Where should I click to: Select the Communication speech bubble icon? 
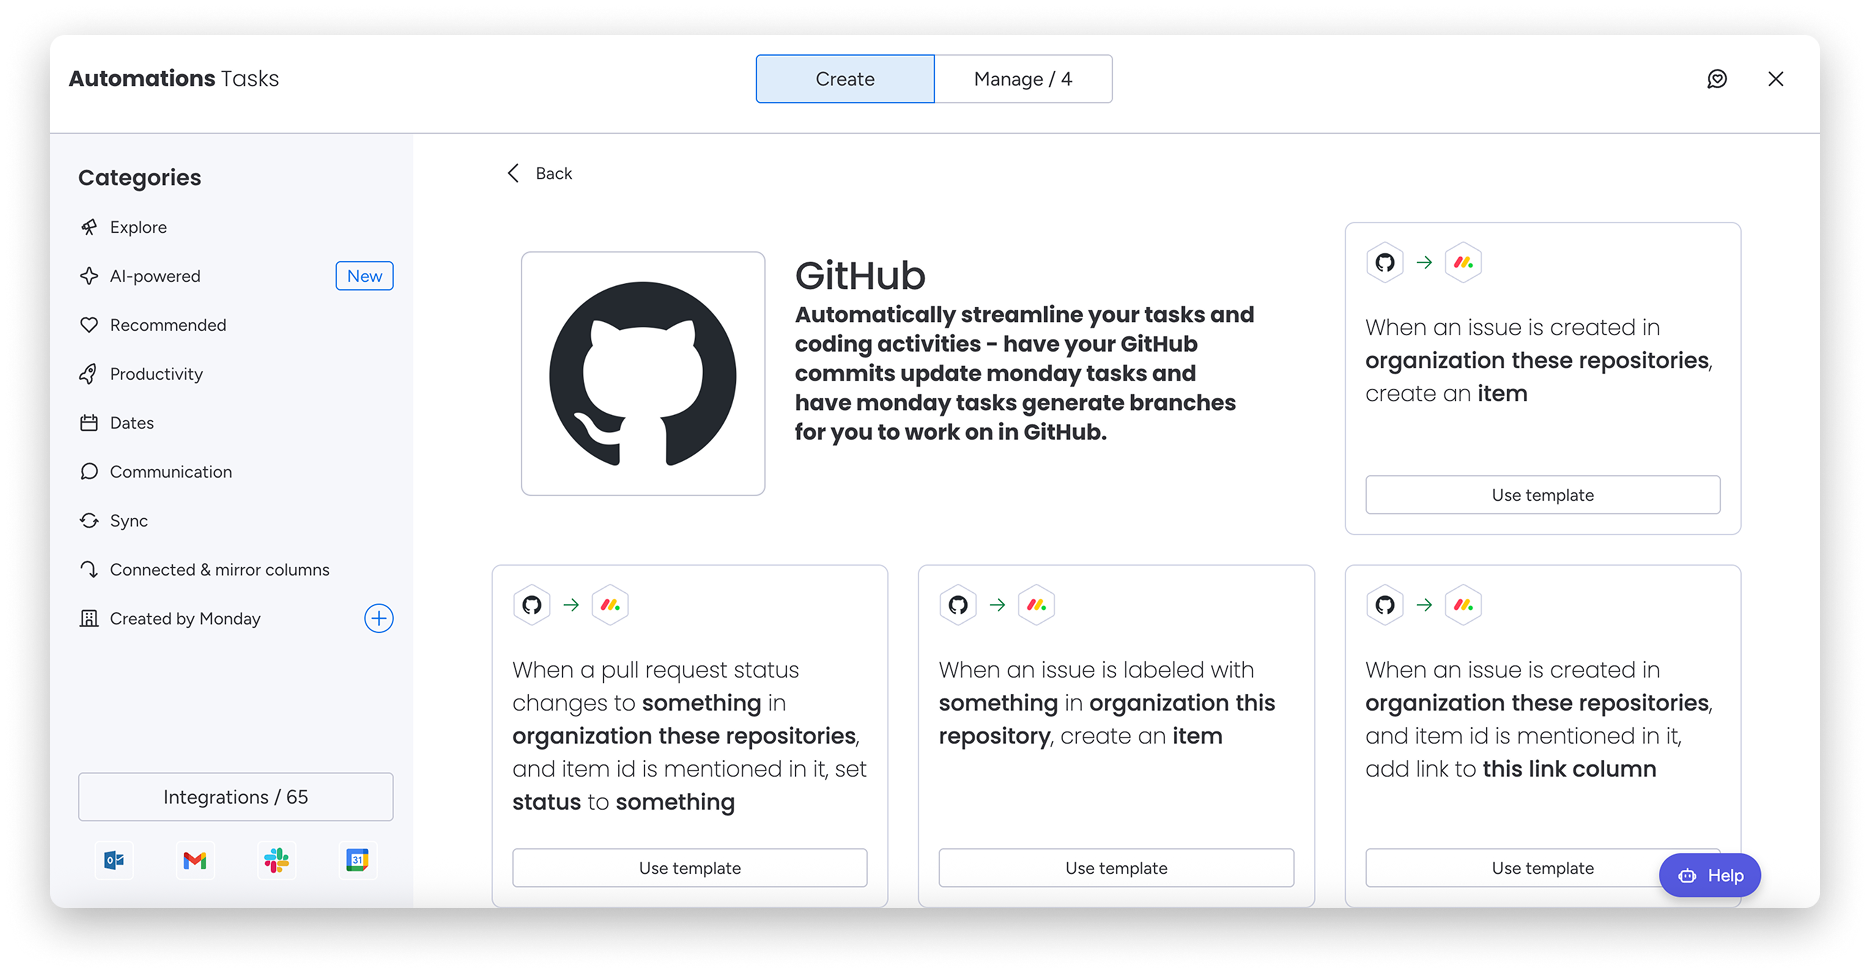point(89,471)
